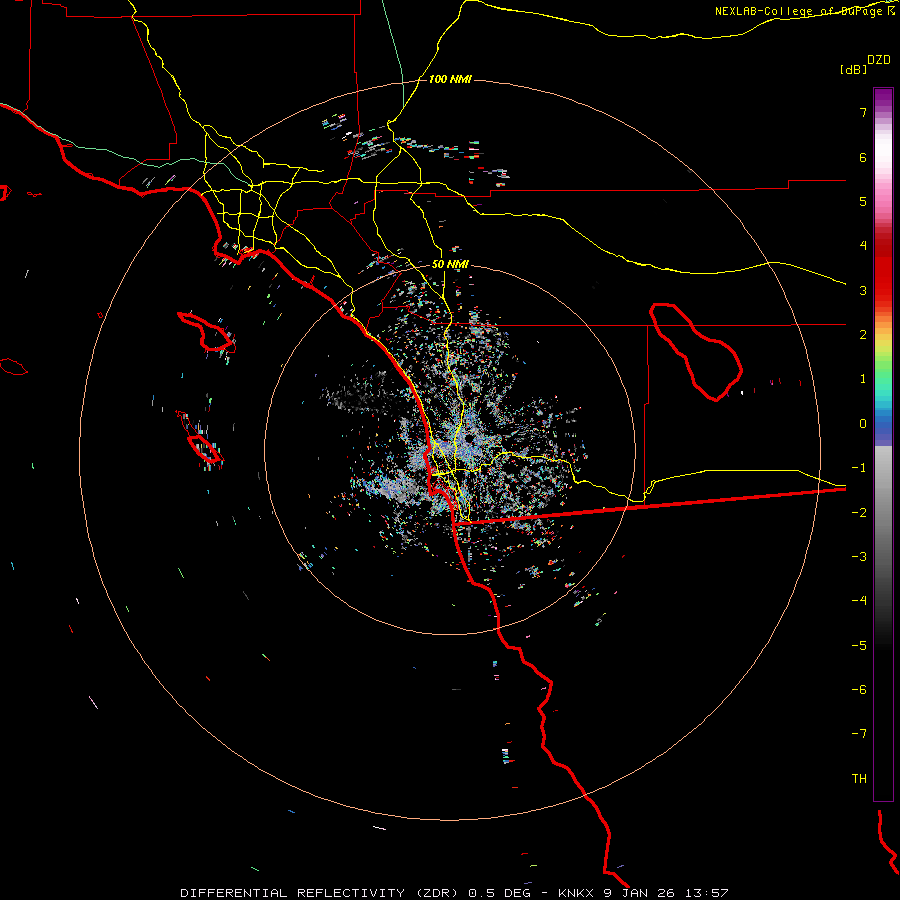Image resolution: width=900 pixels, height=900 pixels.
Task: Click the "0" tick on the color scale
Action: (863, 424)
